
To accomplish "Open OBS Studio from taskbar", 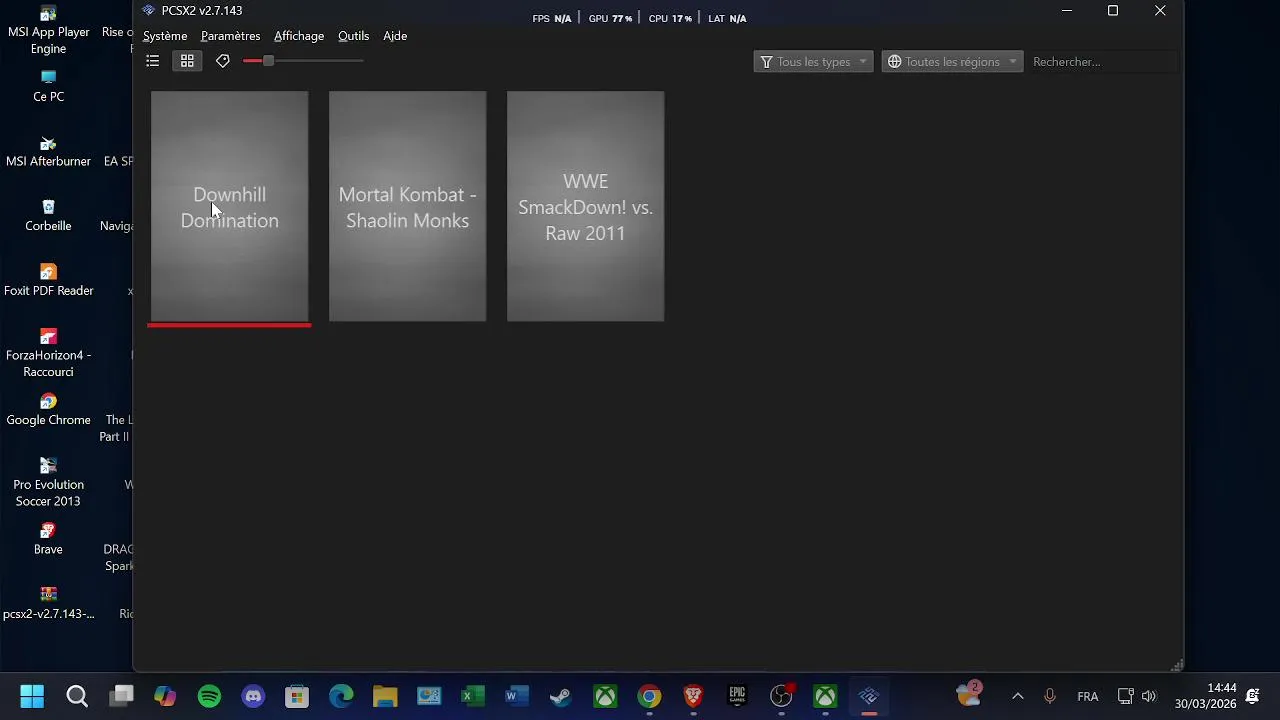I will coord(781,696).
